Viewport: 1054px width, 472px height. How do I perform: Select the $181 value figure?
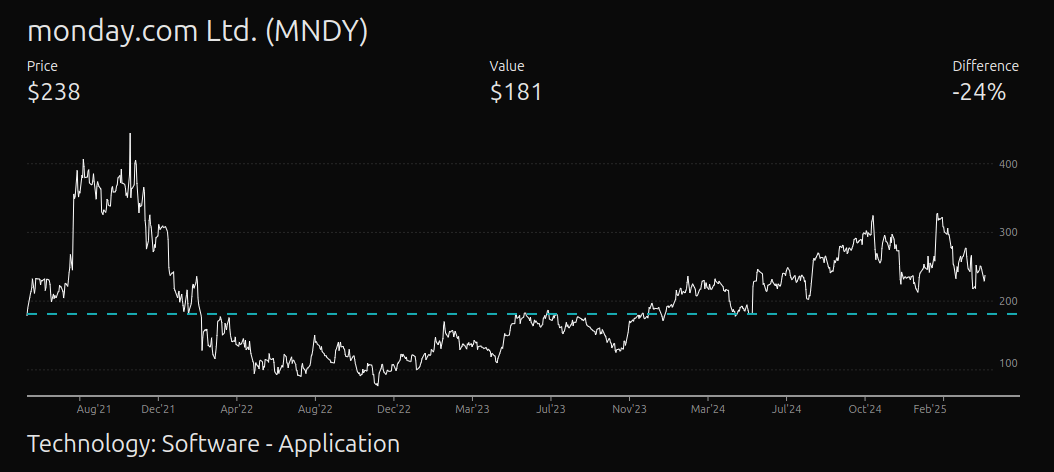tap(516, 92)
